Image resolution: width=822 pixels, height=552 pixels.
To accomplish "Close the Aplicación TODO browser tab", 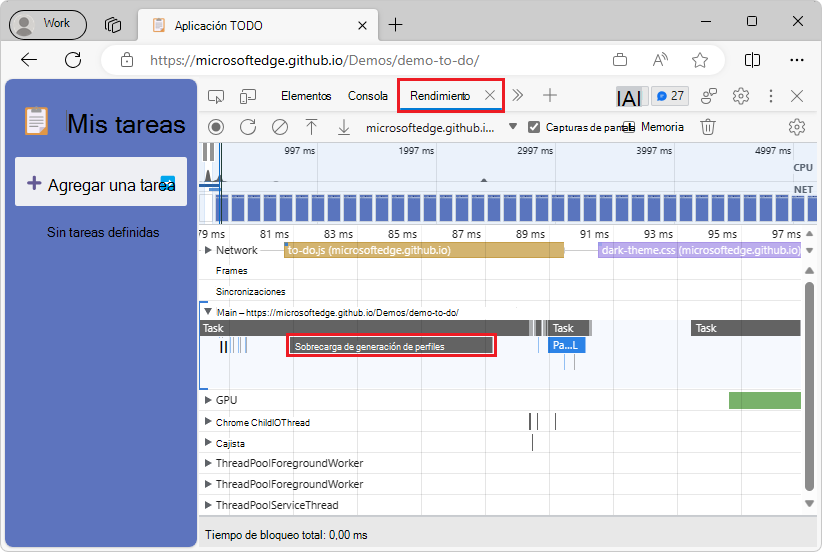I will 362,25.
